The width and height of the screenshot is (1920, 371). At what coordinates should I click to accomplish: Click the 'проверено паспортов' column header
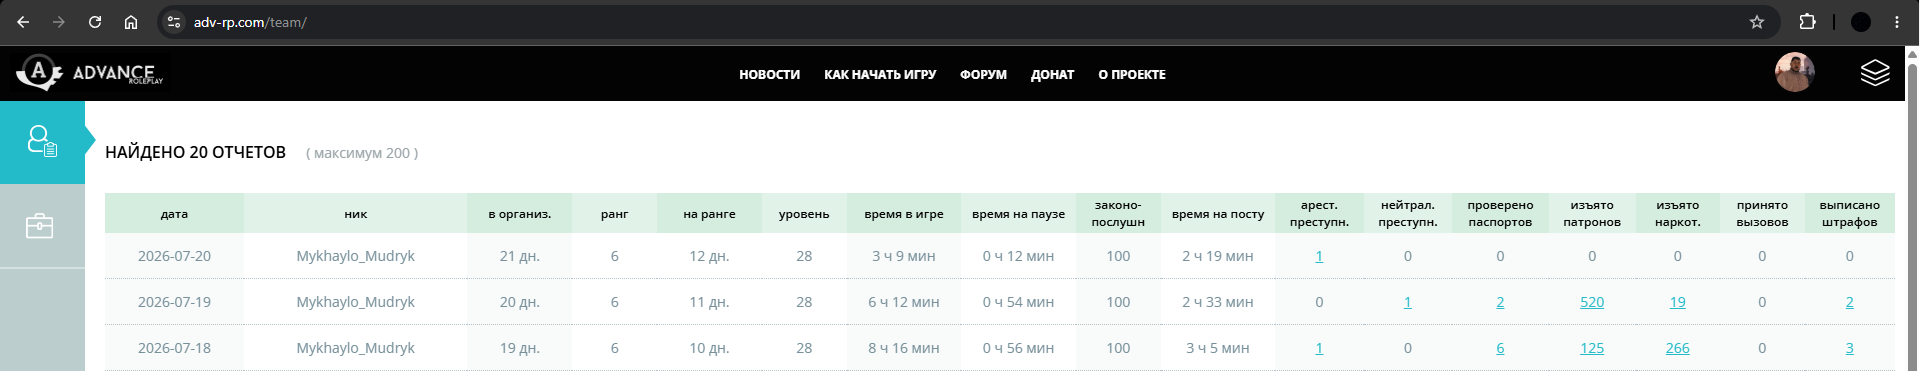click(1500, 213)
